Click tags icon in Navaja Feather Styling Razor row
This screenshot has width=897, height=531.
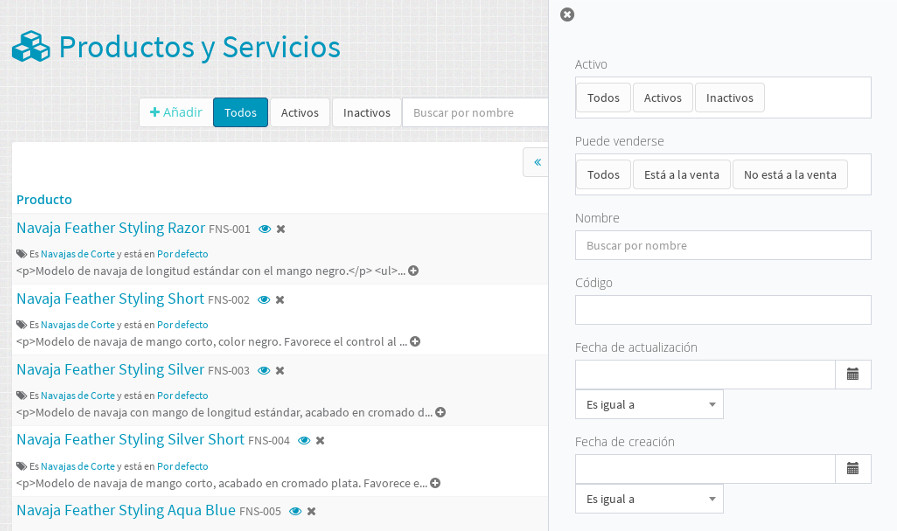click(22, 254)
